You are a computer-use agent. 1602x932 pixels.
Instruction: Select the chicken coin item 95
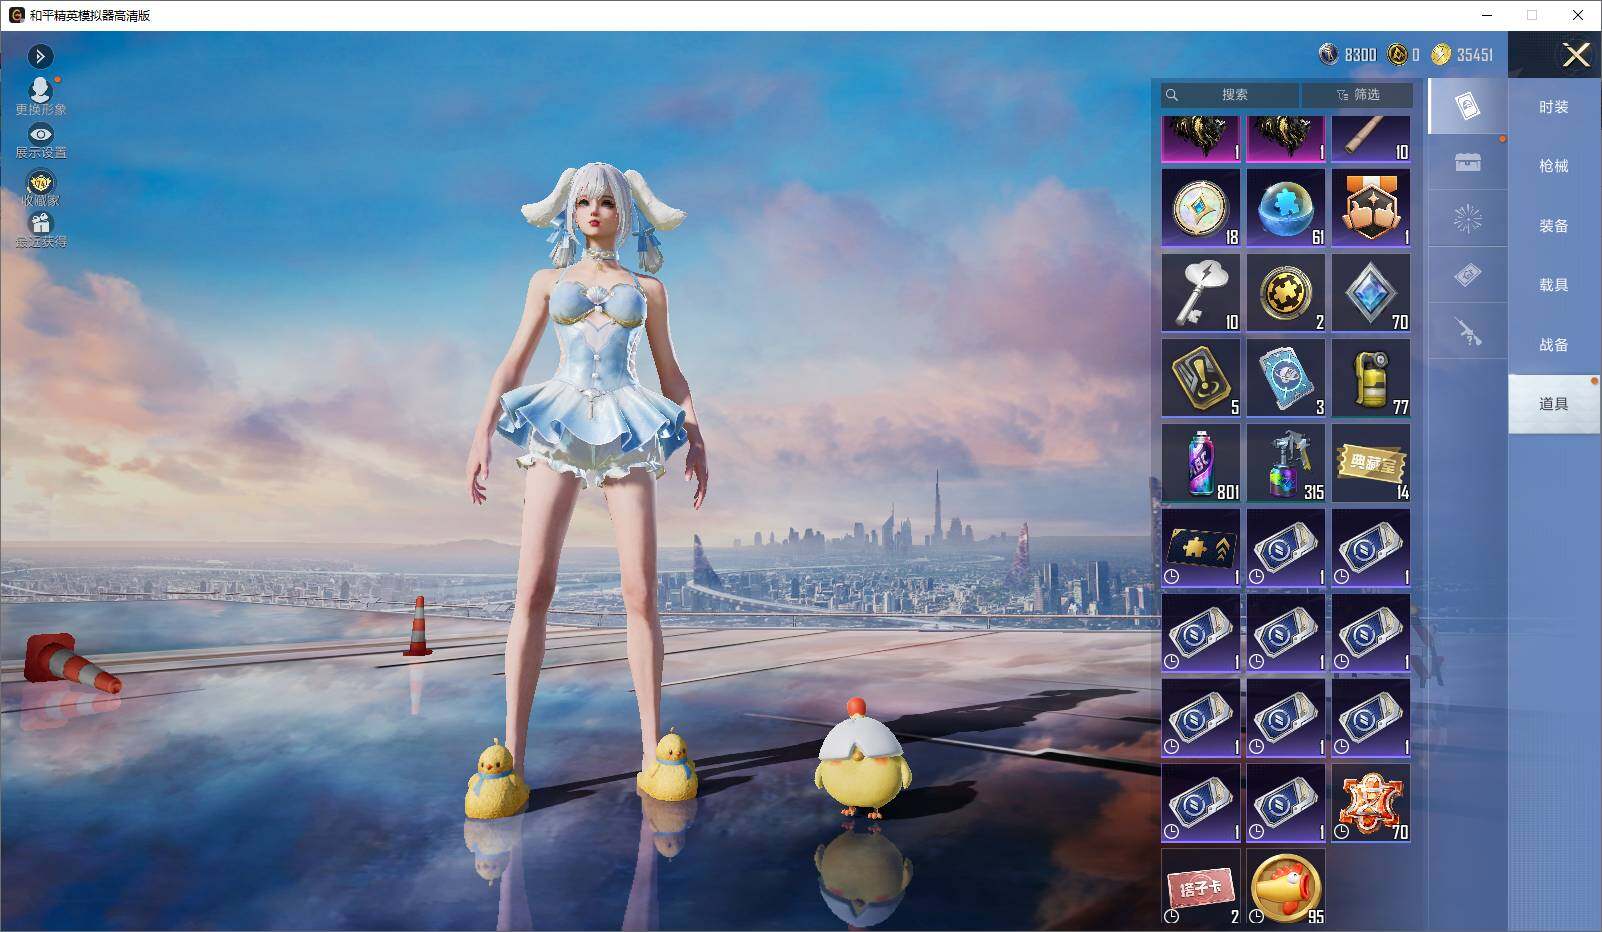click(x=1286, y=888)
